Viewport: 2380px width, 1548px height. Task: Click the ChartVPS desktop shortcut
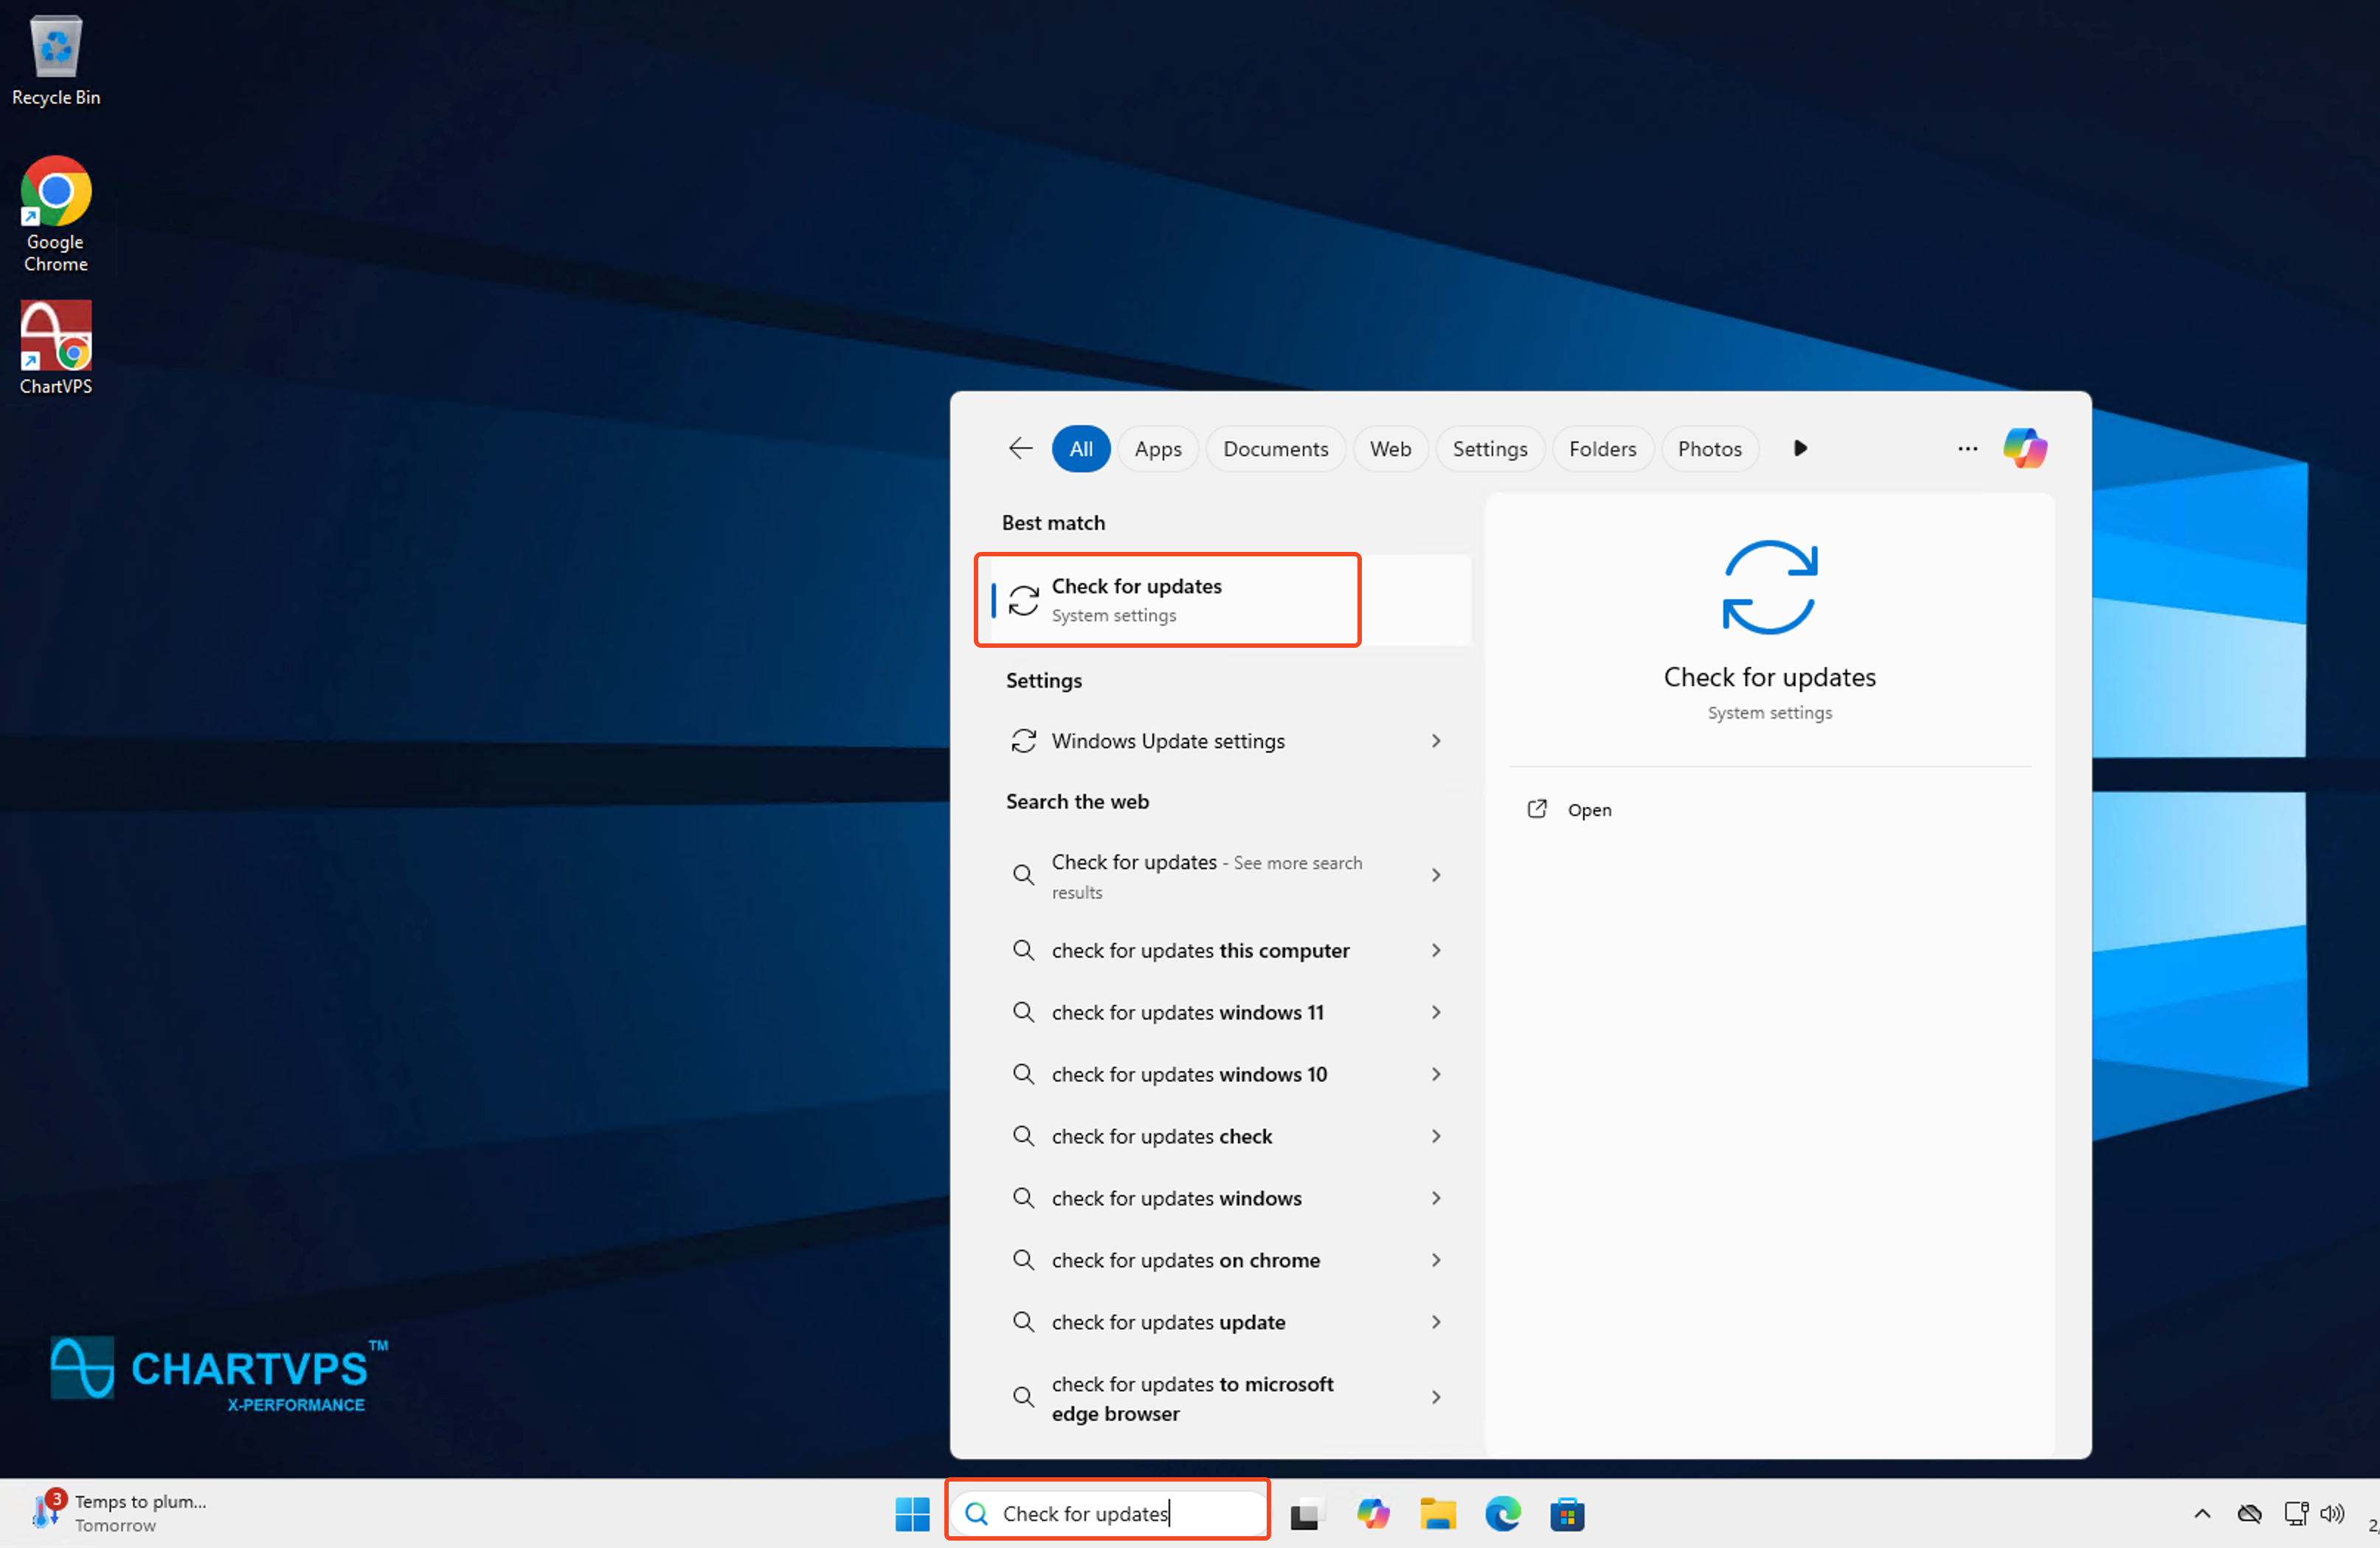(56, 347)
